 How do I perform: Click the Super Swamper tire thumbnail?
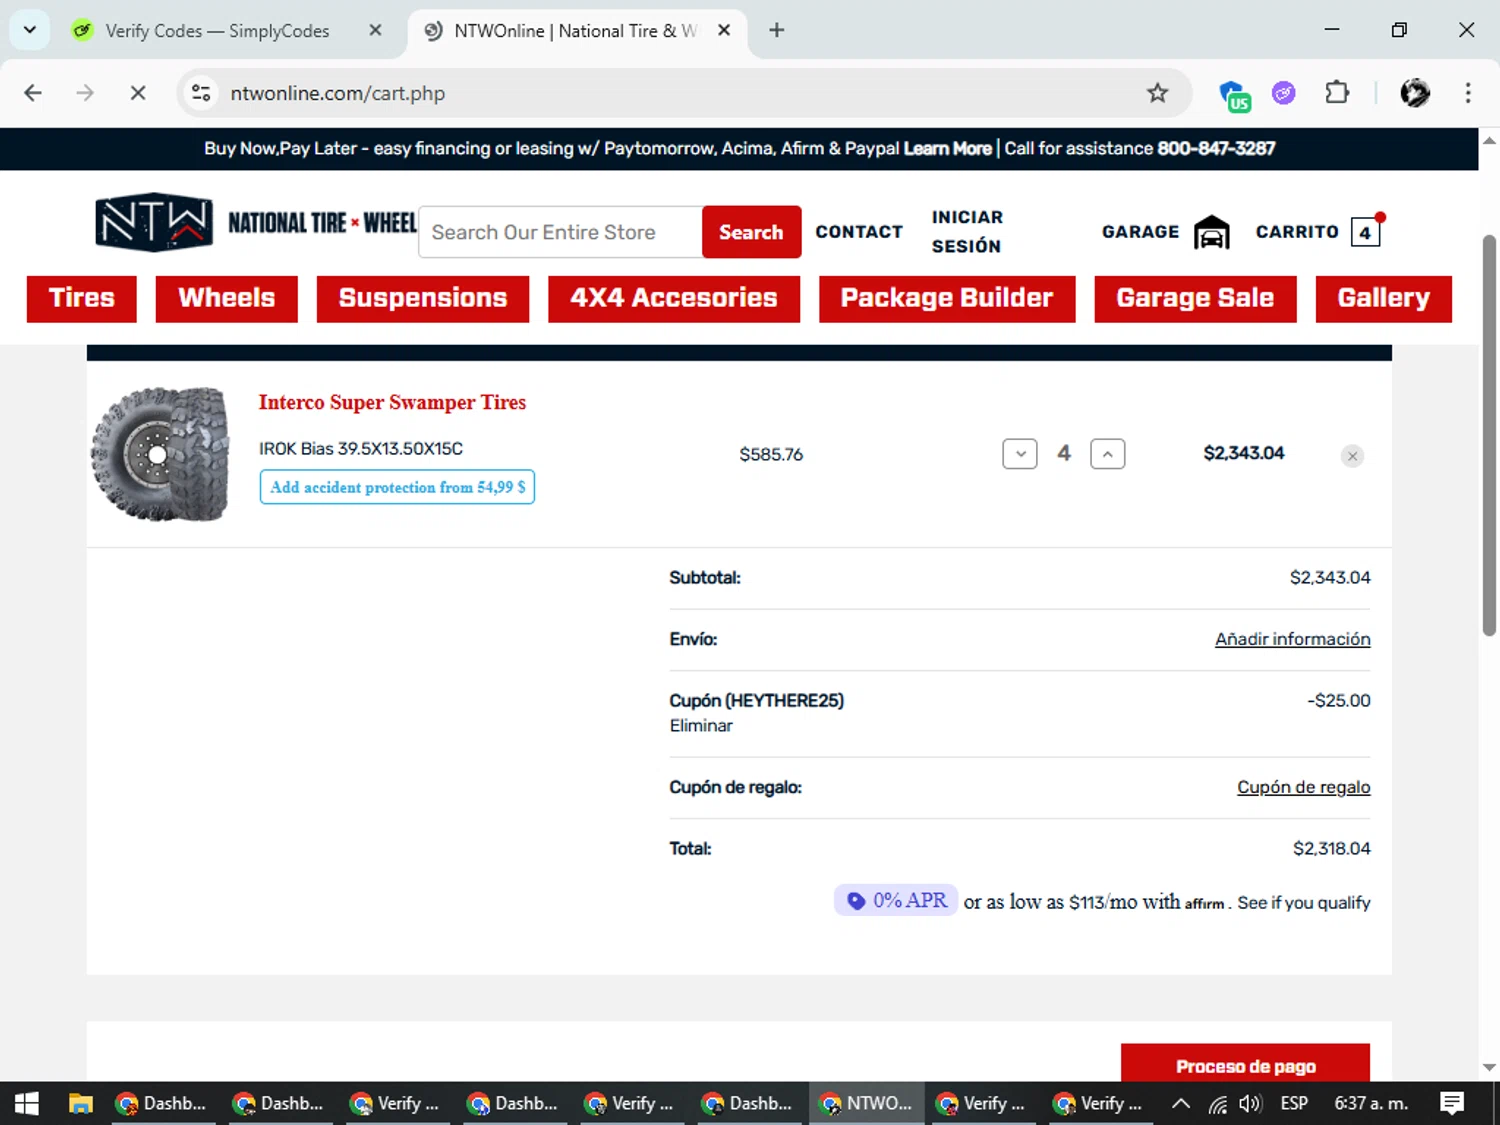161,453
